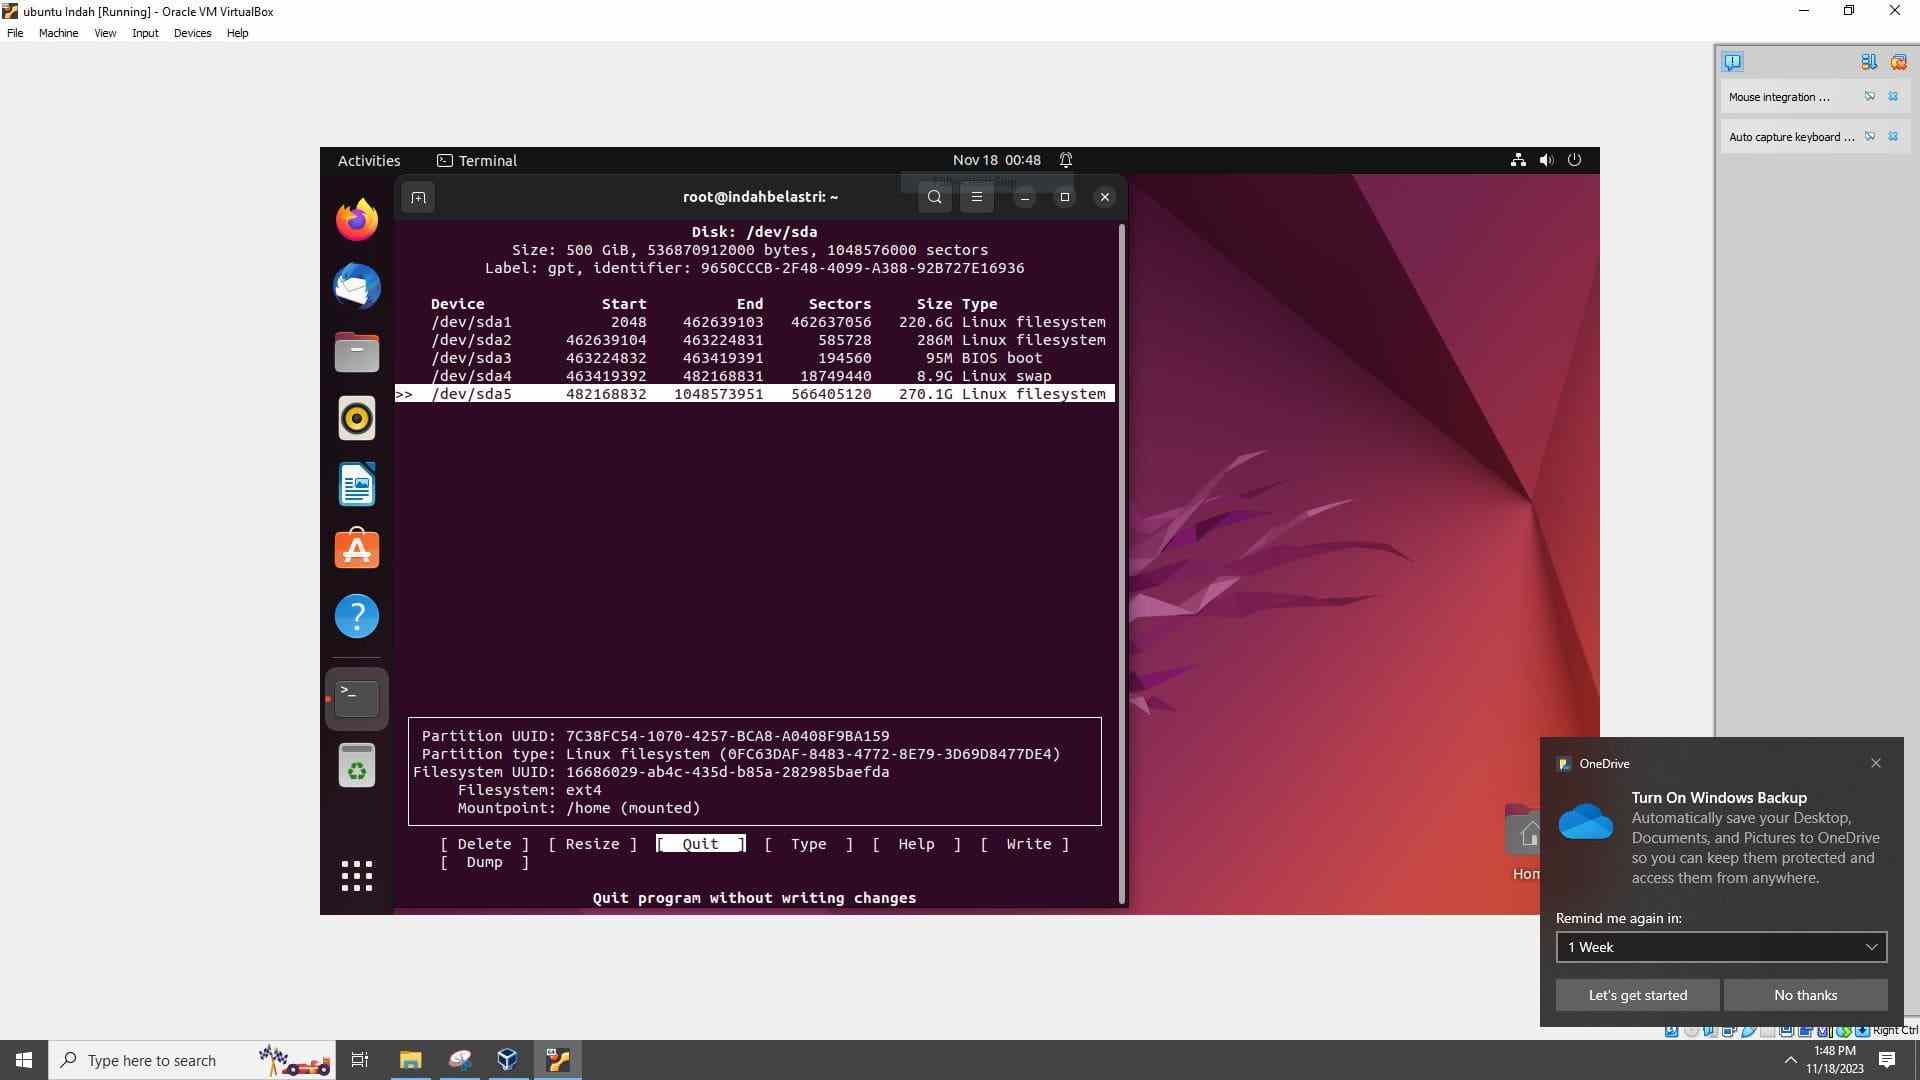Launch LibreOffice Writer from the dock
Screen dimensions: 1920x1080
(357, 485)
